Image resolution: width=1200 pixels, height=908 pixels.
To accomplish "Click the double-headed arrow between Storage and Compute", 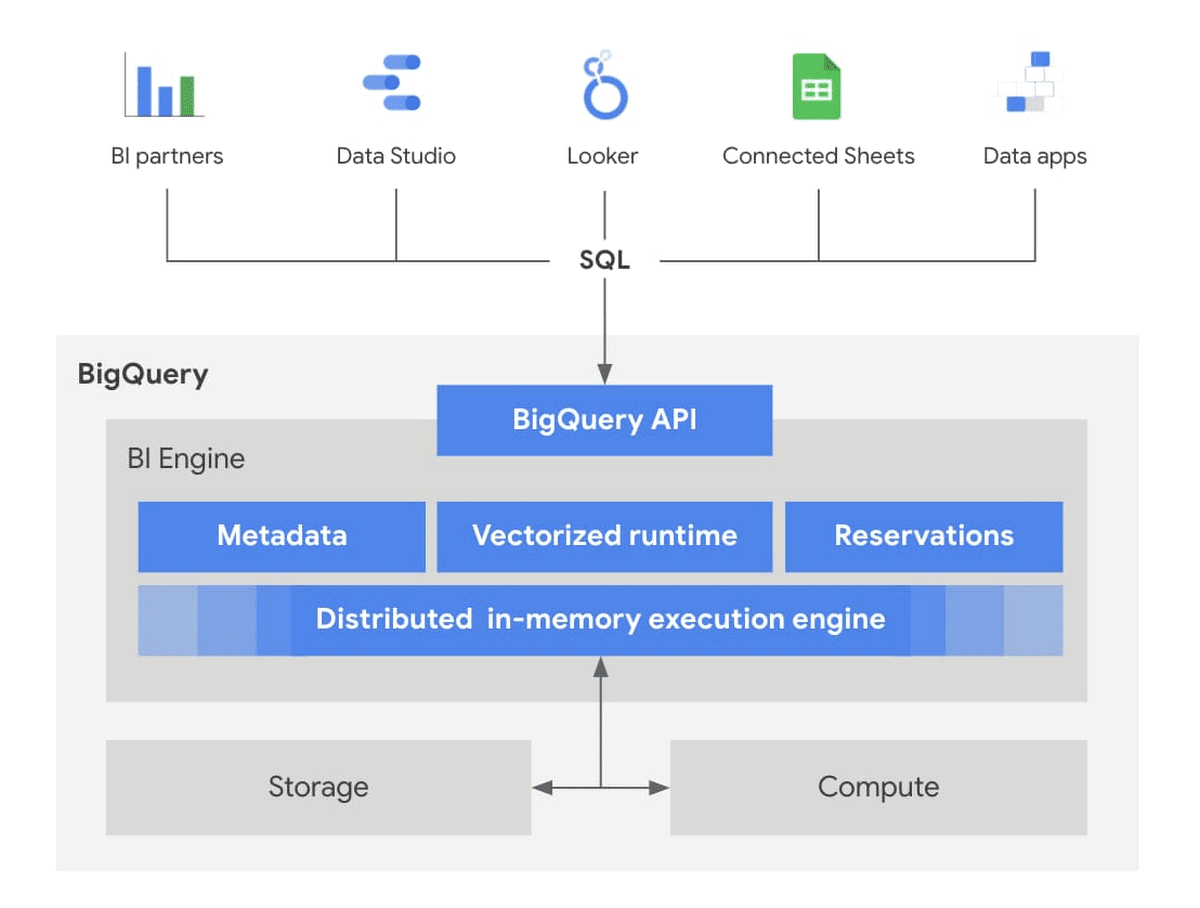I will click(600, 787).
